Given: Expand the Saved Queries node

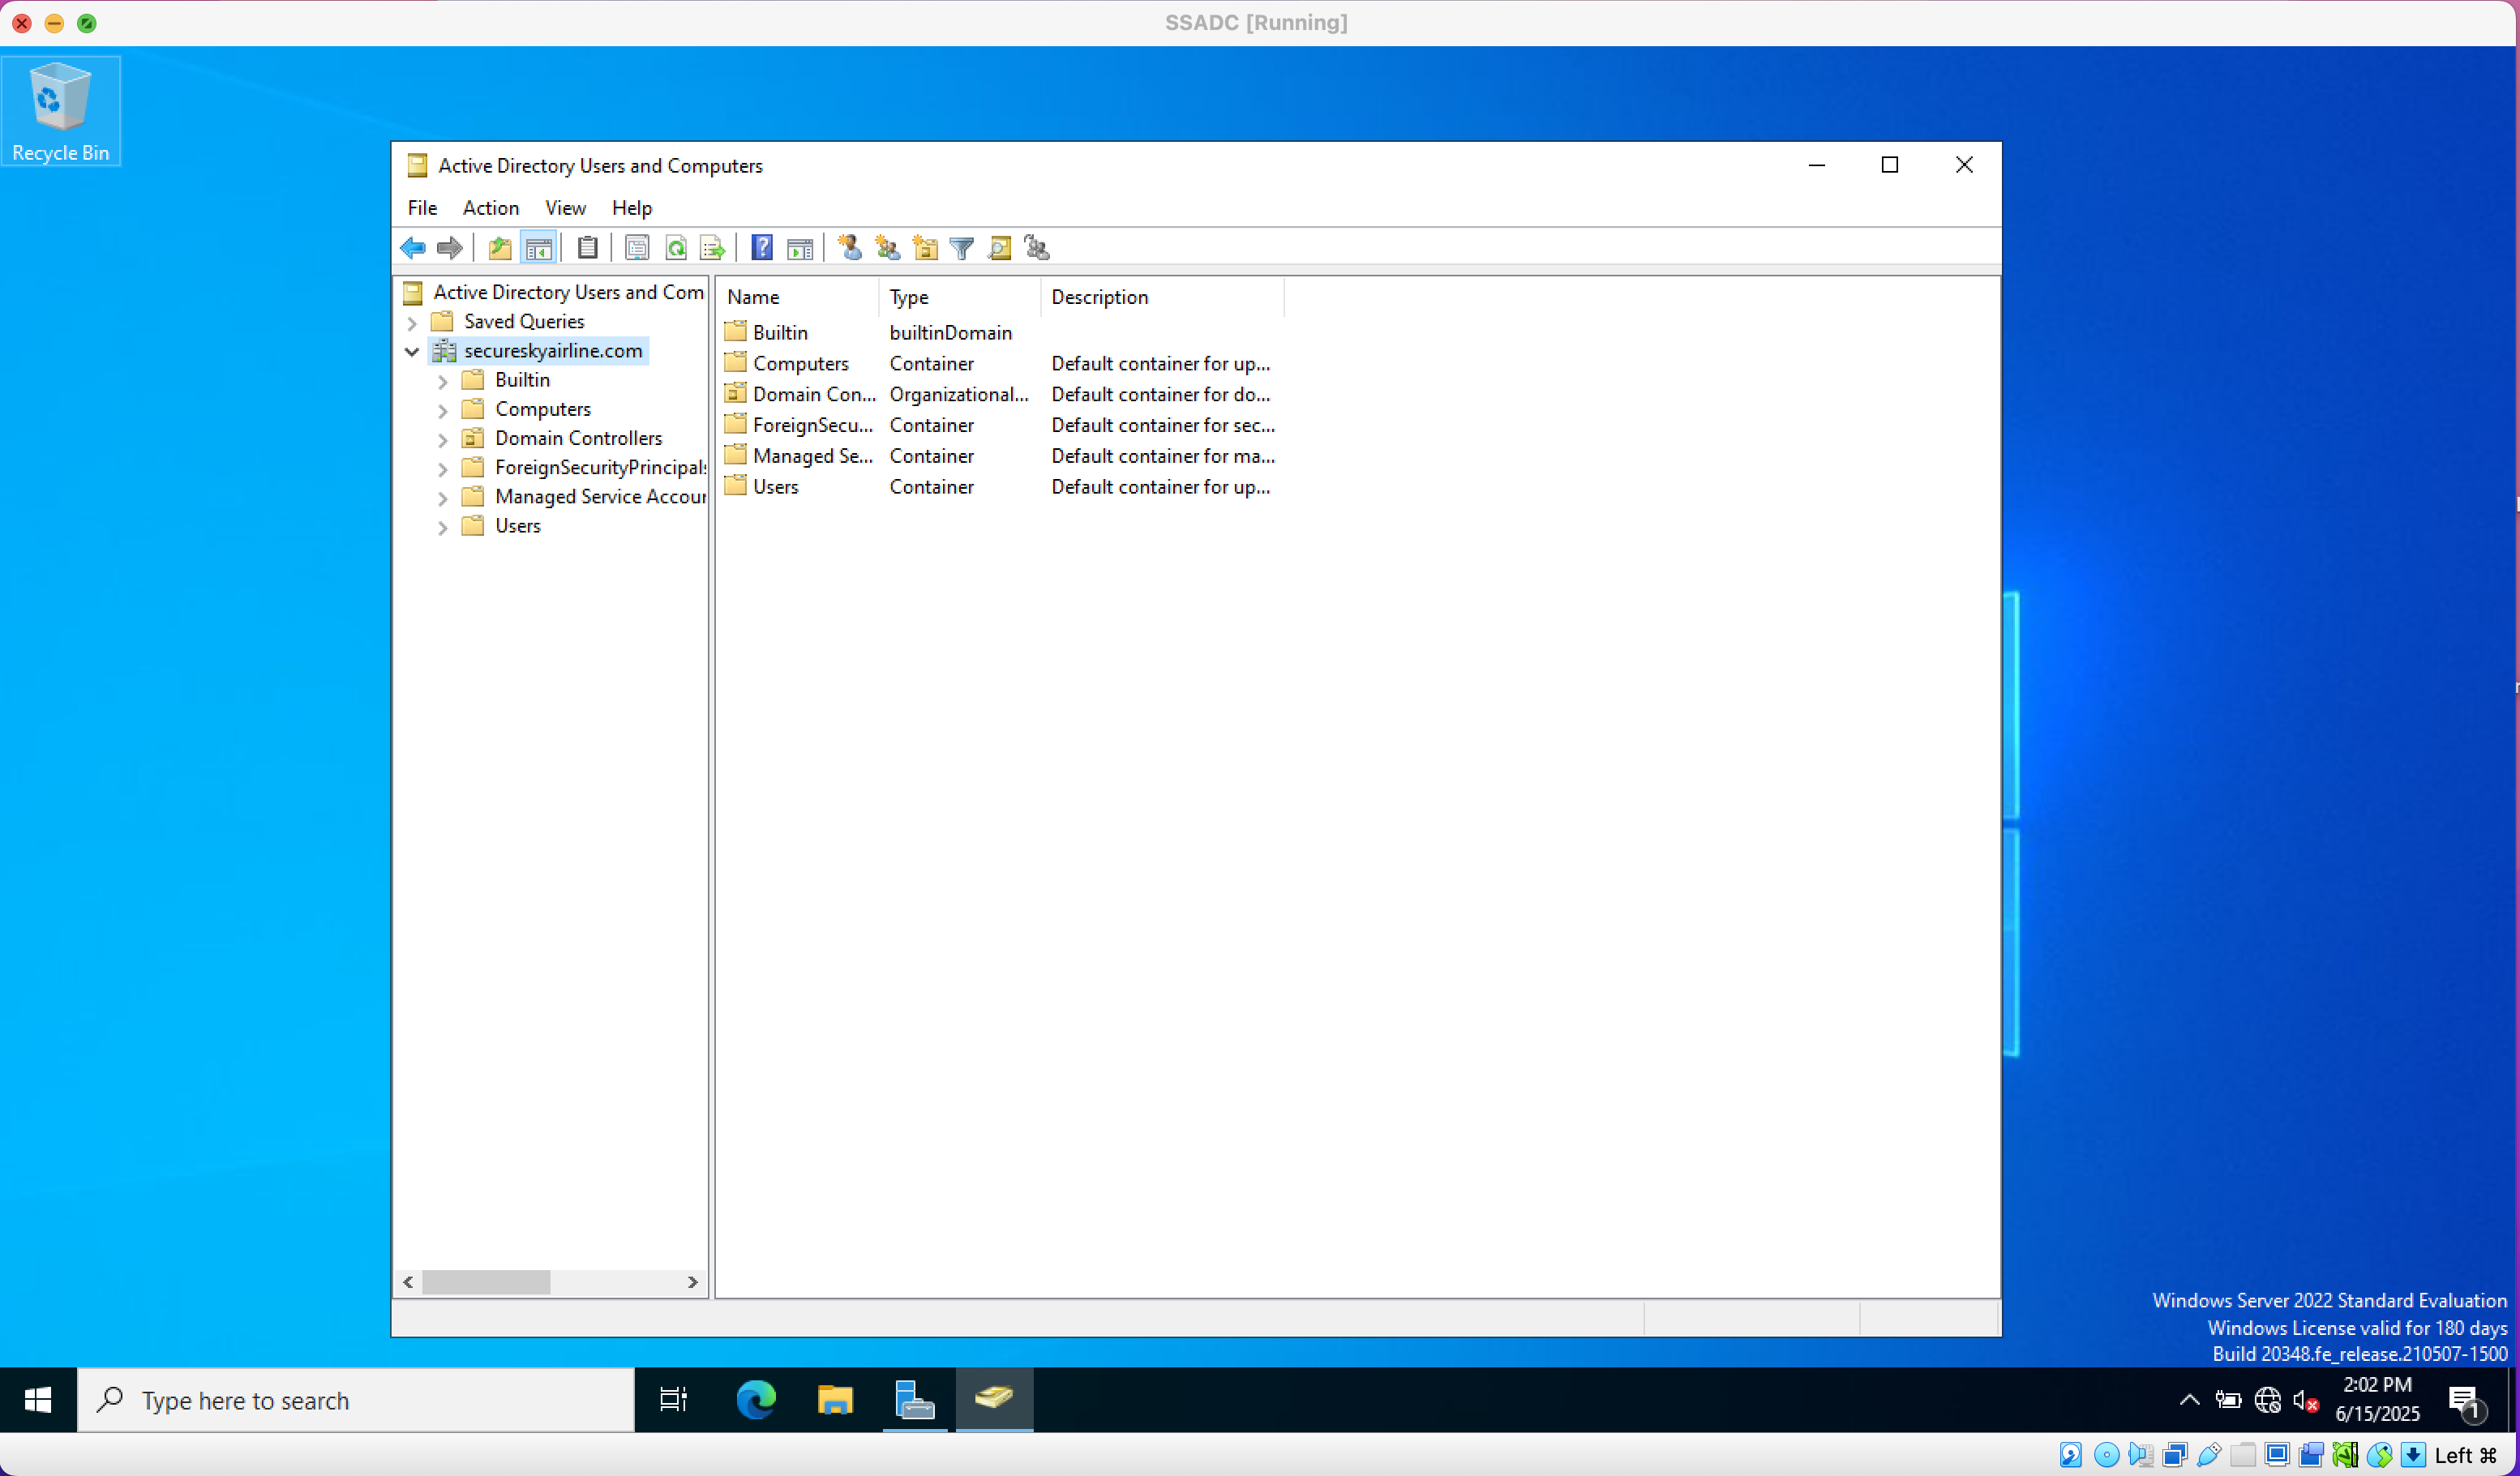Looking at the screenshot, I should (412, 323).
